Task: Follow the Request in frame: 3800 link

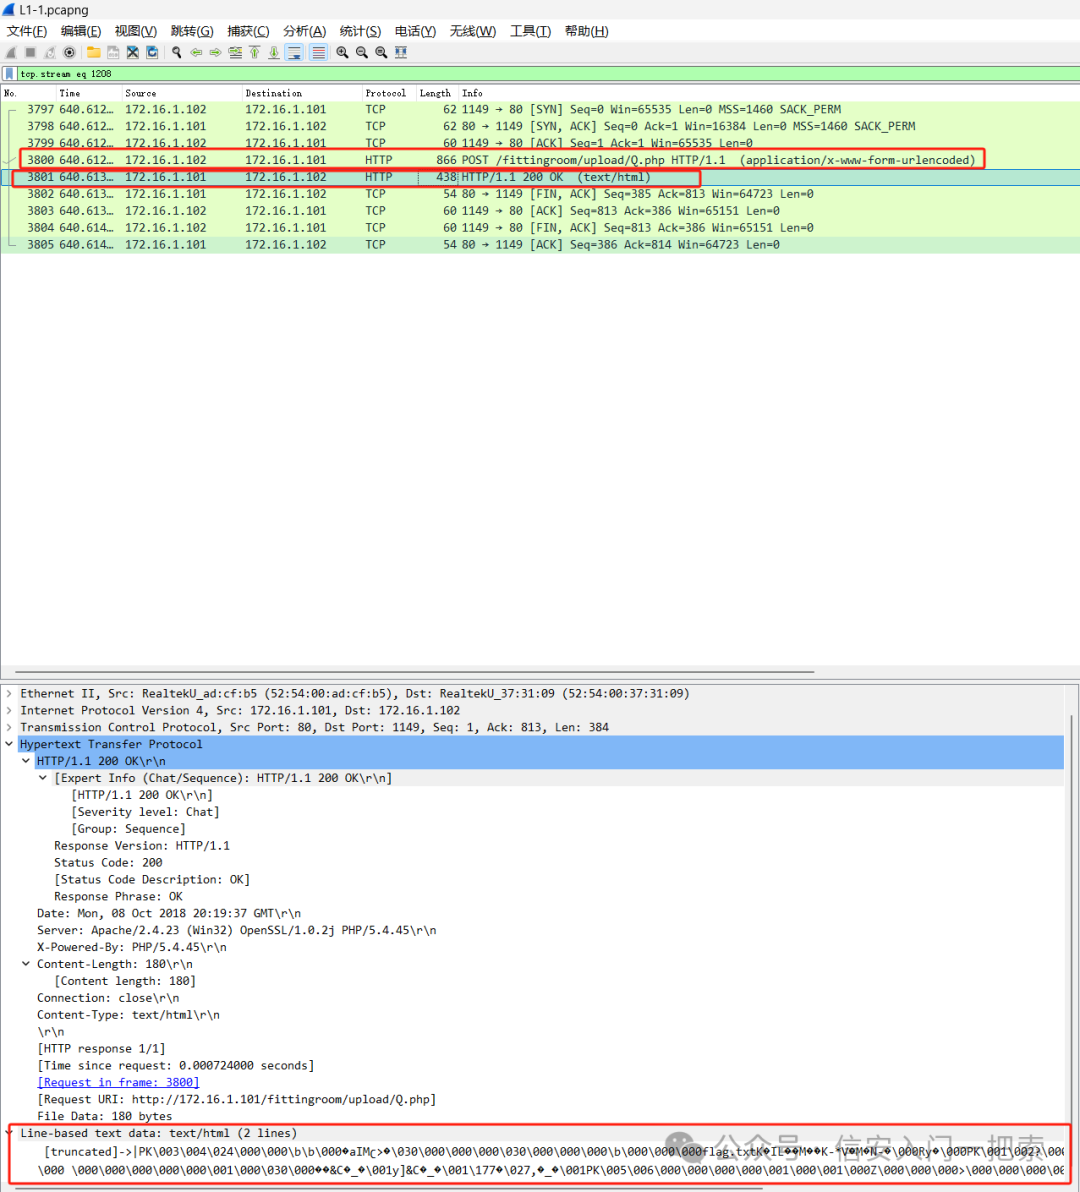Action: point(119,1082)
